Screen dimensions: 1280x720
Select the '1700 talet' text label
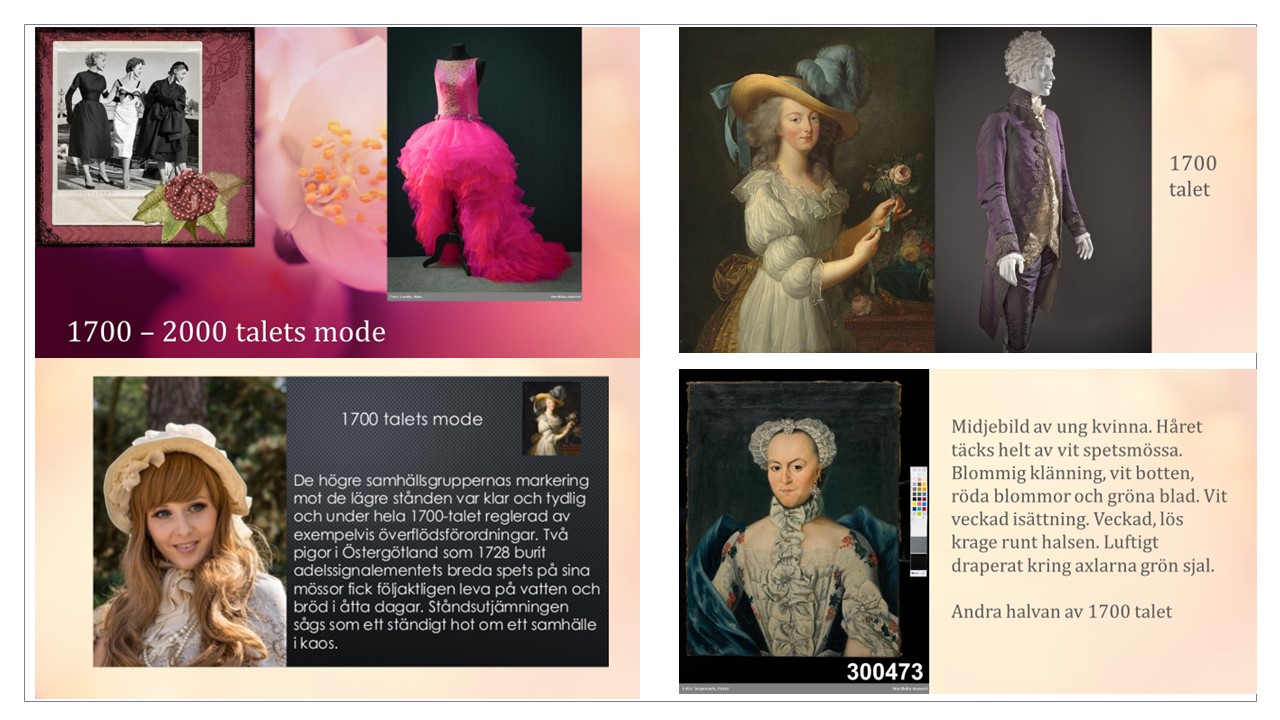pyautogui.click(x=1192, y=176)
